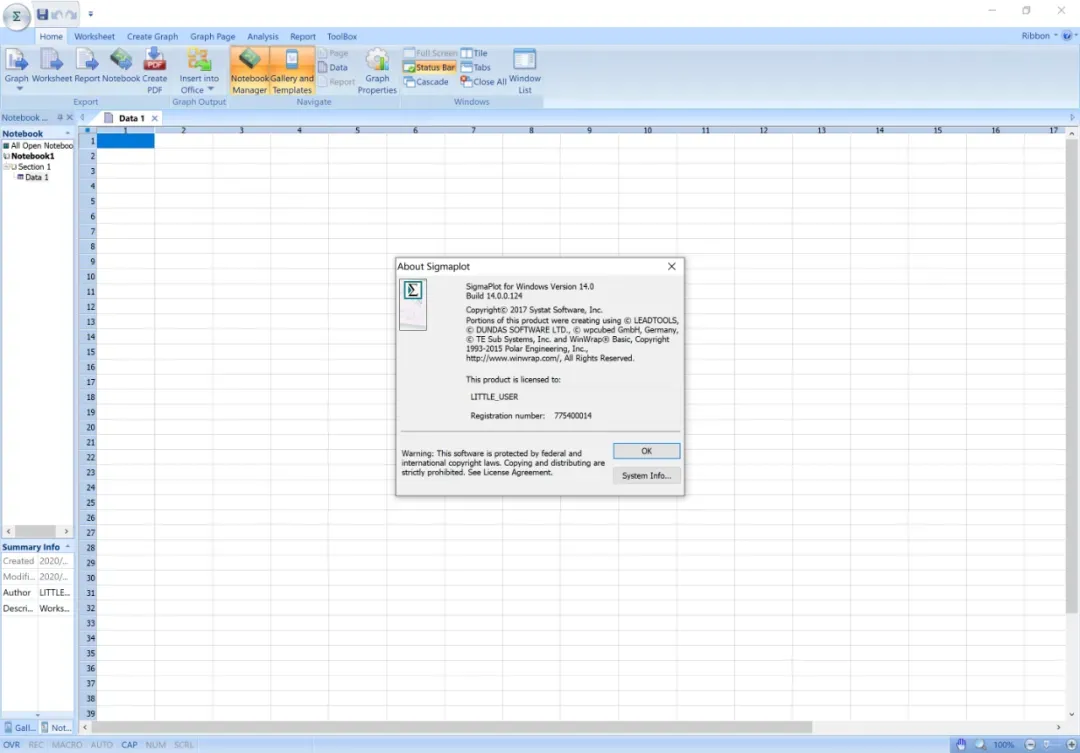Toggle the Notebook Manager button
Viewport: 1080px width, 753px height.
[x=249, y=71]
